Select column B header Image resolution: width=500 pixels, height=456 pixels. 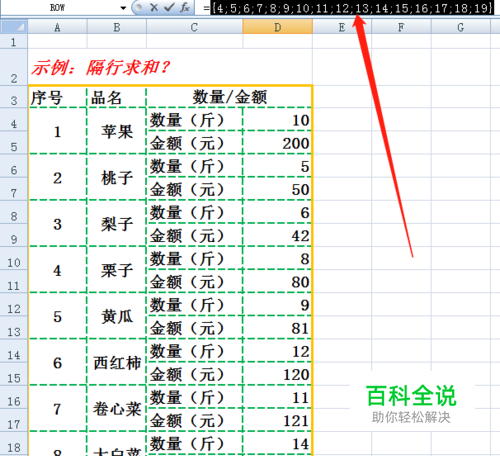point(117,27)
